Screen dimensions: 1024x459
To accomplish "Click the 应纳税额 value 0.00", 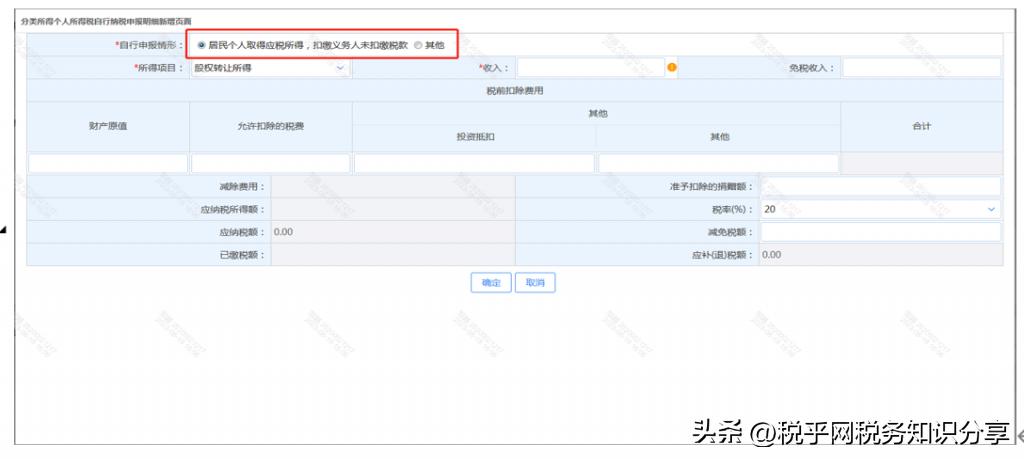I will pyautogui.click(x=283, y=232).
